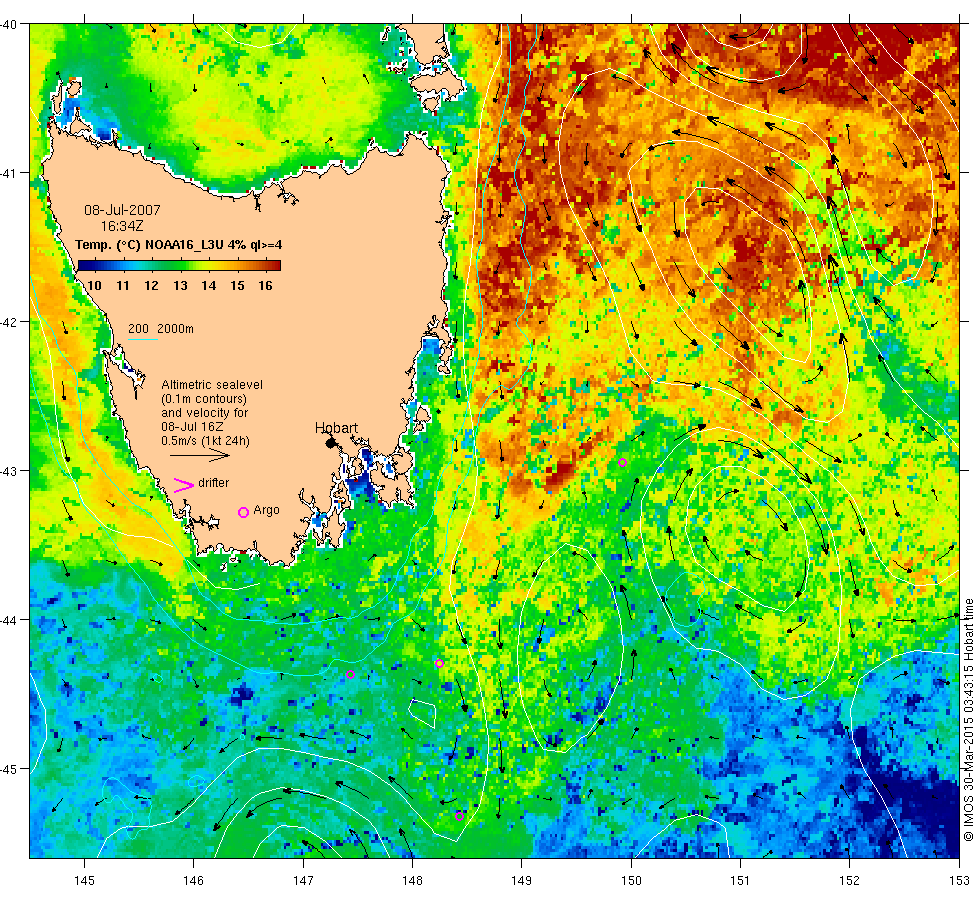Click the velocity scale reference arrow
Image resolution: width=980 pixels, height=900 pixels.
[199, 455]
